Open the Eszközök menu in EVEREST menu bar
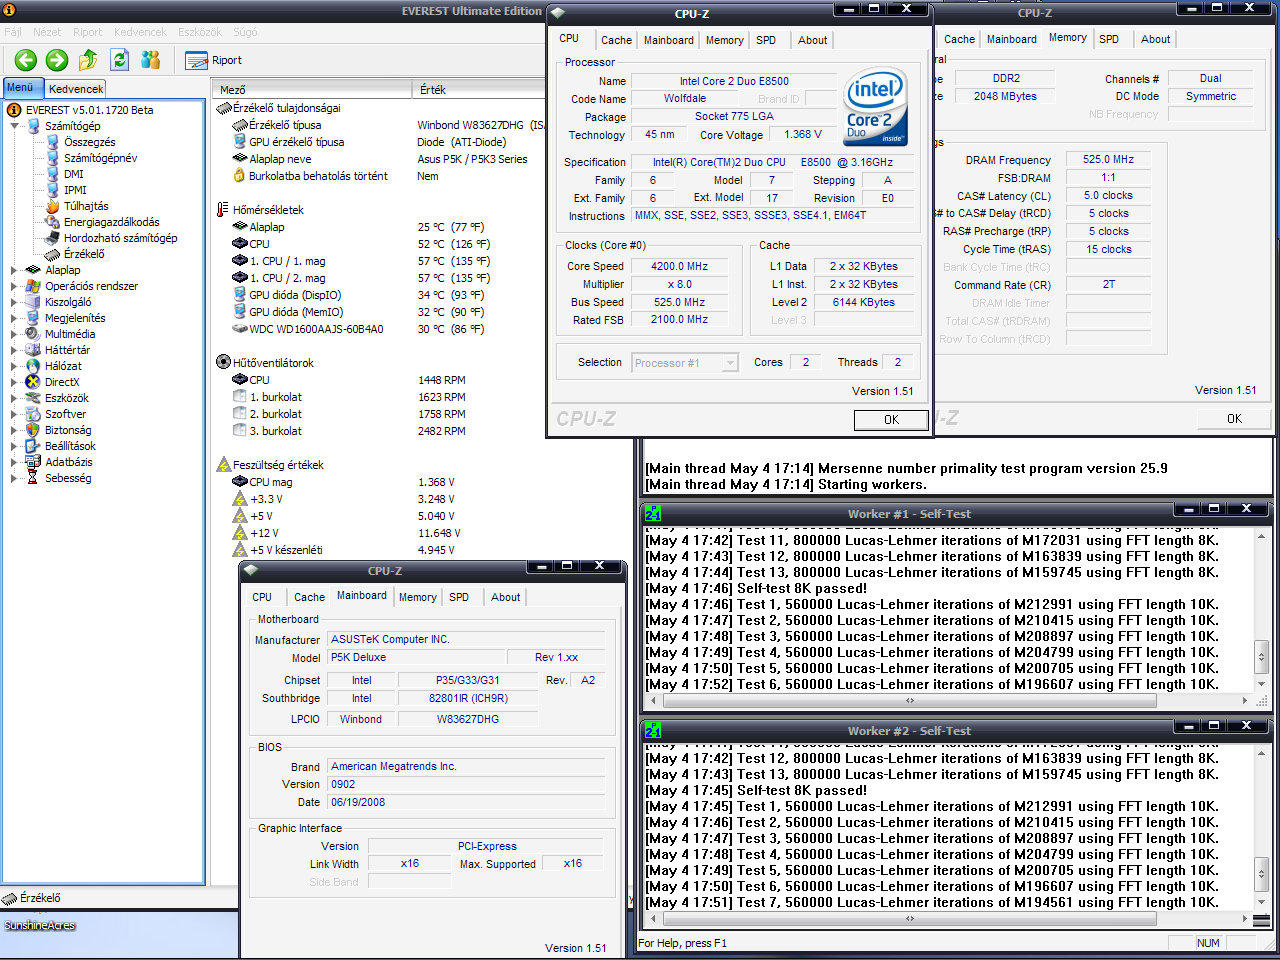Viewport: 1280px width, 960px height. pyautogui.click(x=200, y=32)
